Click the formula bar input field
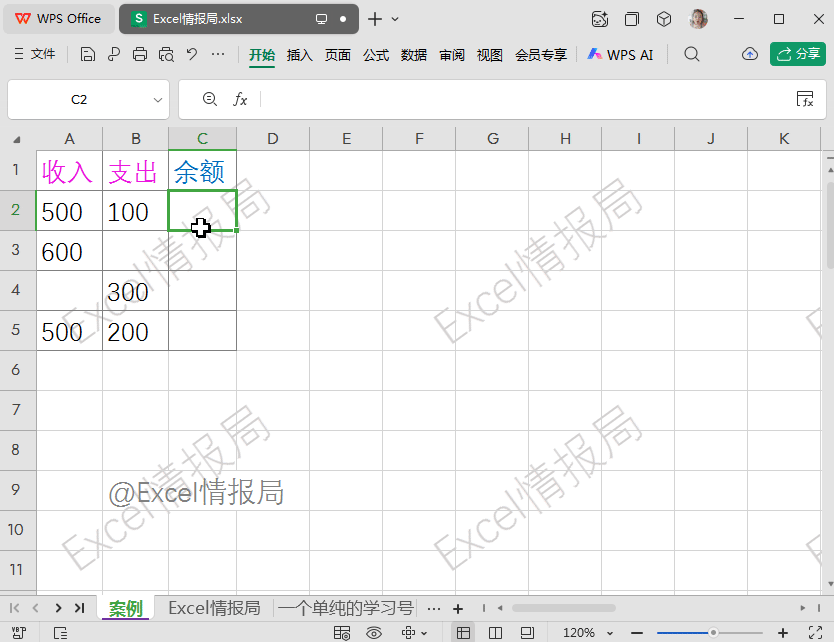The height and width of the screenshot is (642, 834). pos(527,99)
